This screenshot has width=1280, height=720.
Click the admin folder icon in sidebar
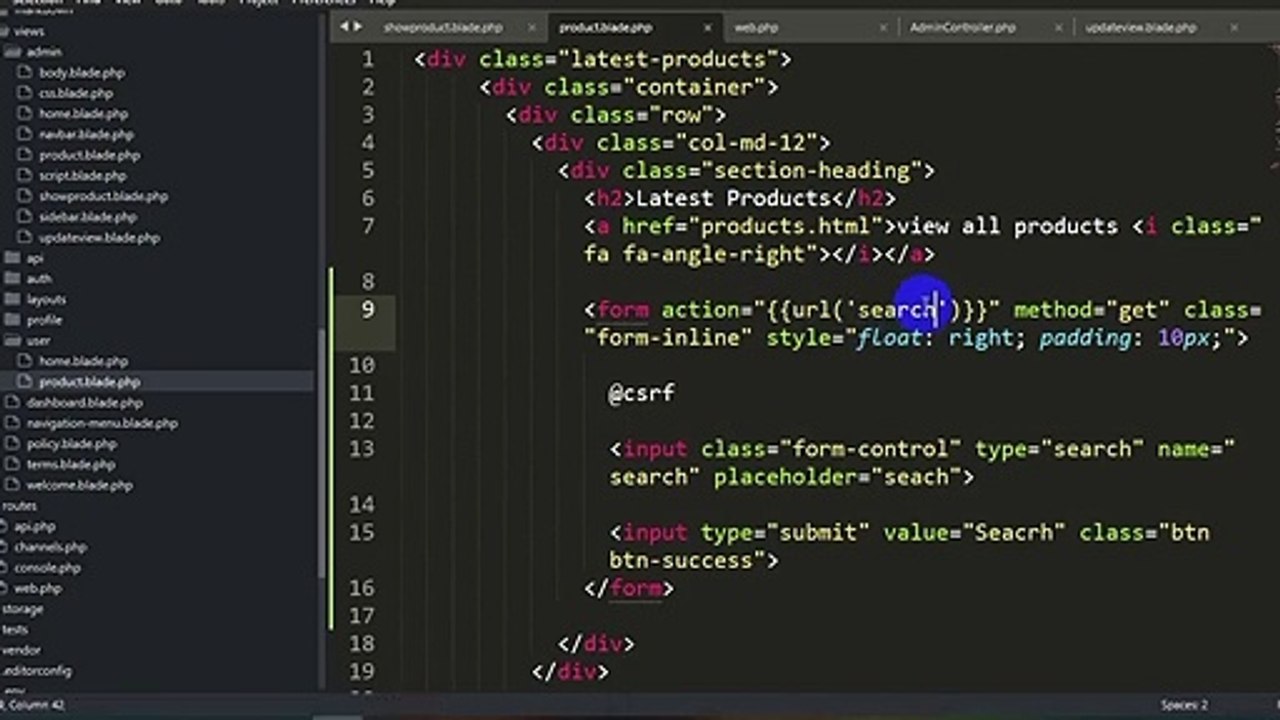[12, 52]
